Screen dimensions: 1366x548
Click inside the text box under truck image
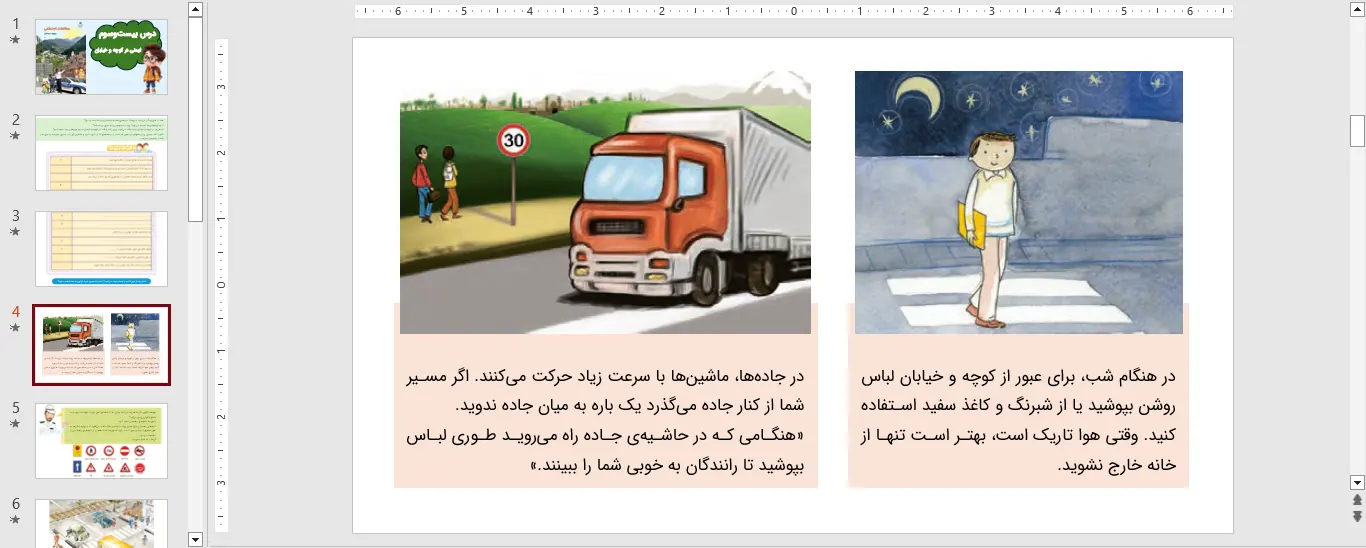(605, 420)
